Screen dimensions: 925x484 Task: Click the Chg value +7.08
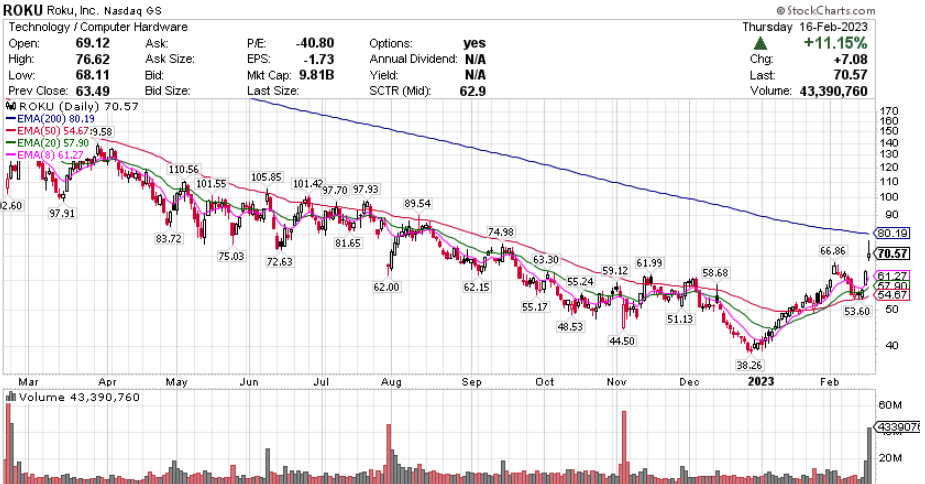coord(850,59)
